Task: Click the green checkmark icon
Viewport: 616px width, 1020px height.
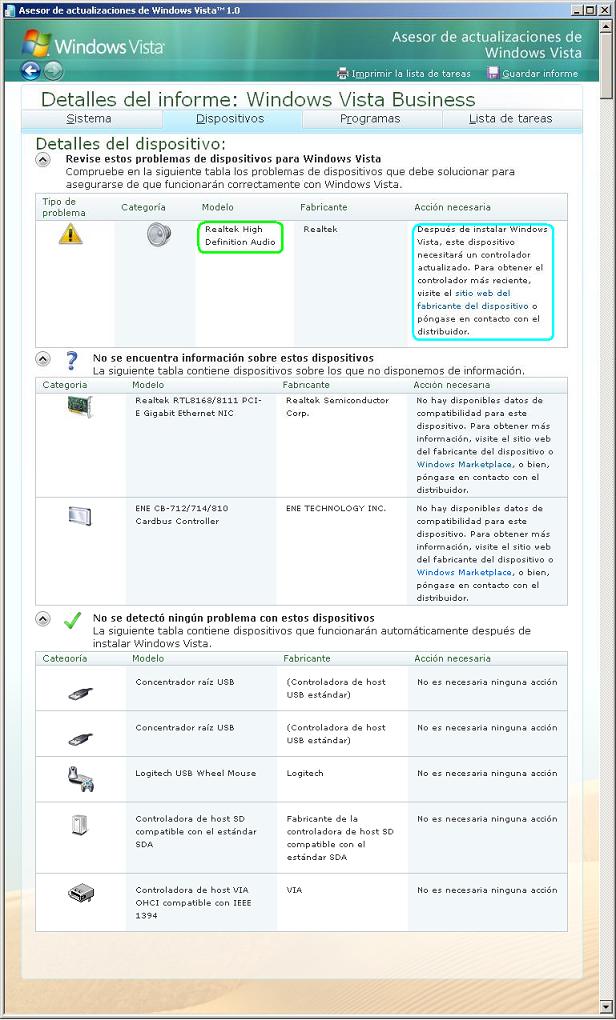Action: click(72, 620)
